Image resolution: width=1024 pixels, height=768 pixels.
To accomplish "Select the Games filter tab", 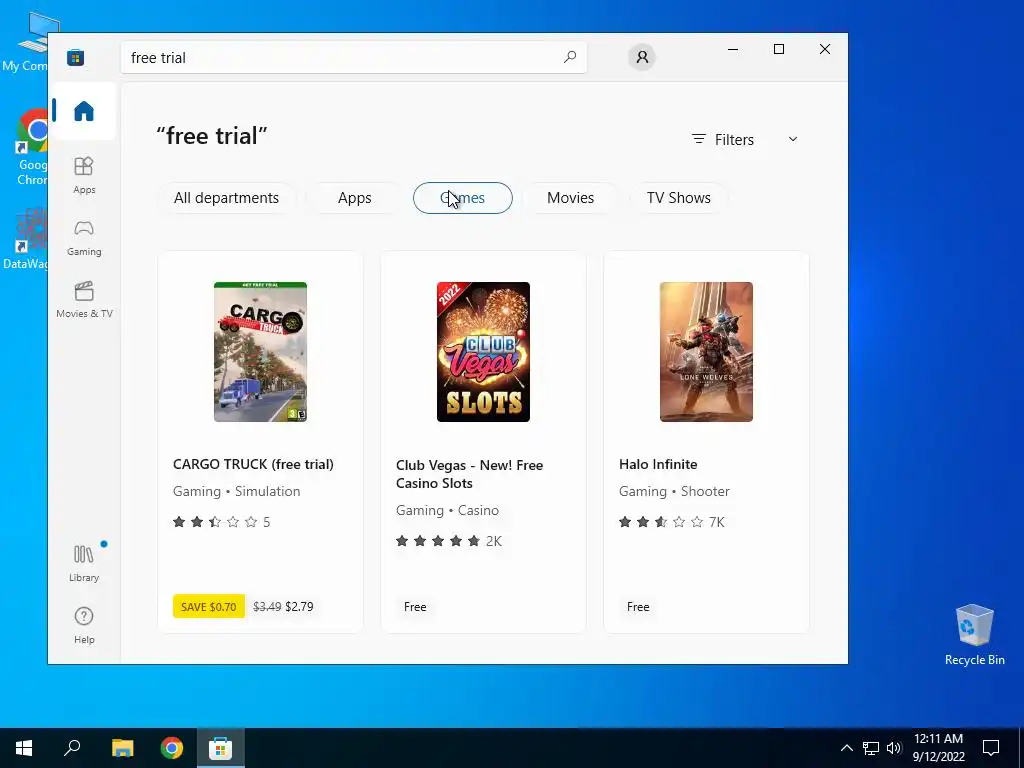I will [x=462, y=198].
